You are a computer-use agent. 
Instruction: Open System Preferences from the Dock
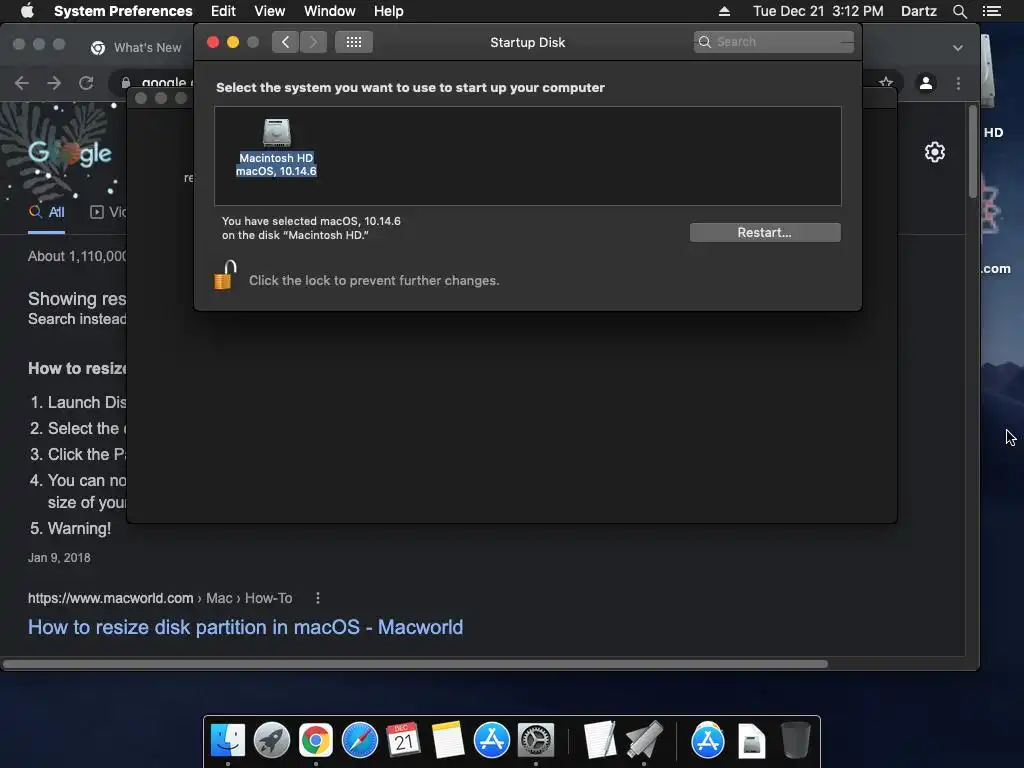536,740
